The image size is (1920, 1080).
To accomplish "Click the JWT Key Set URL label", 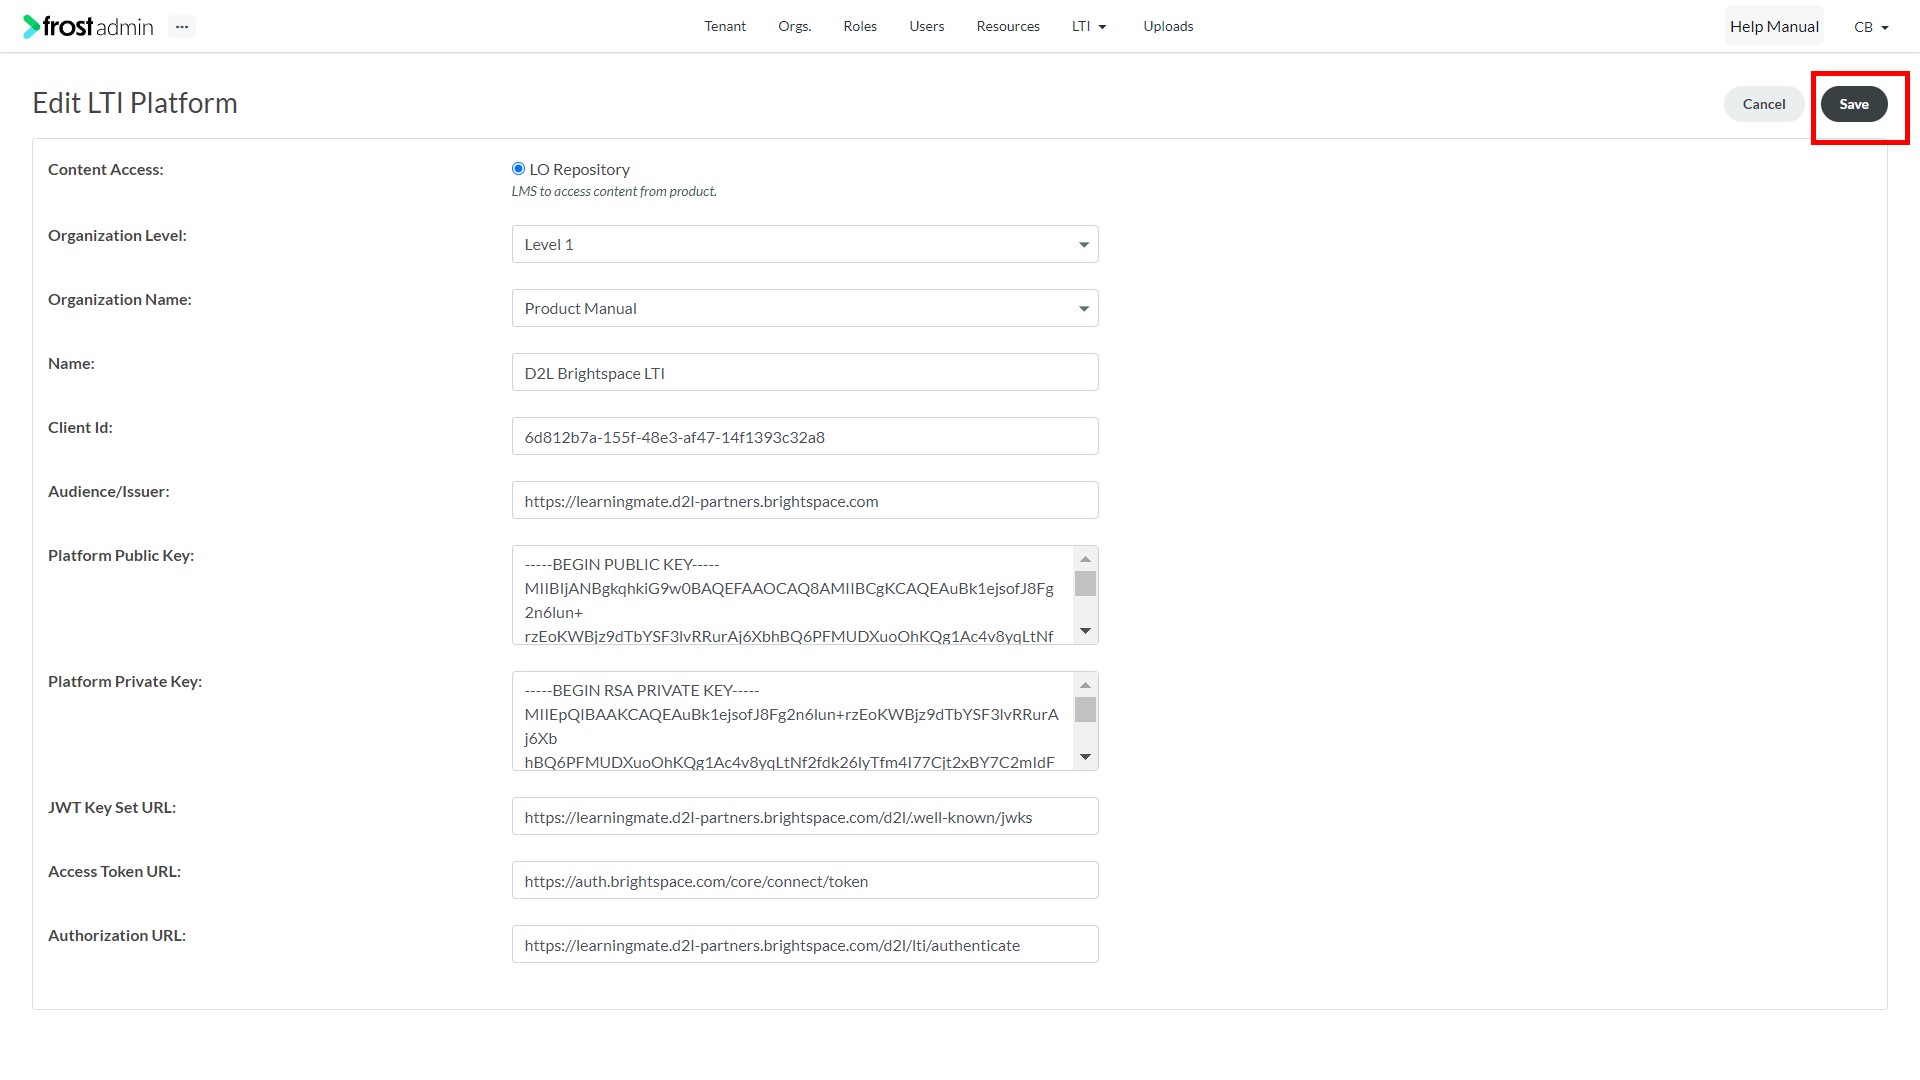I will [x=112, y=807].
